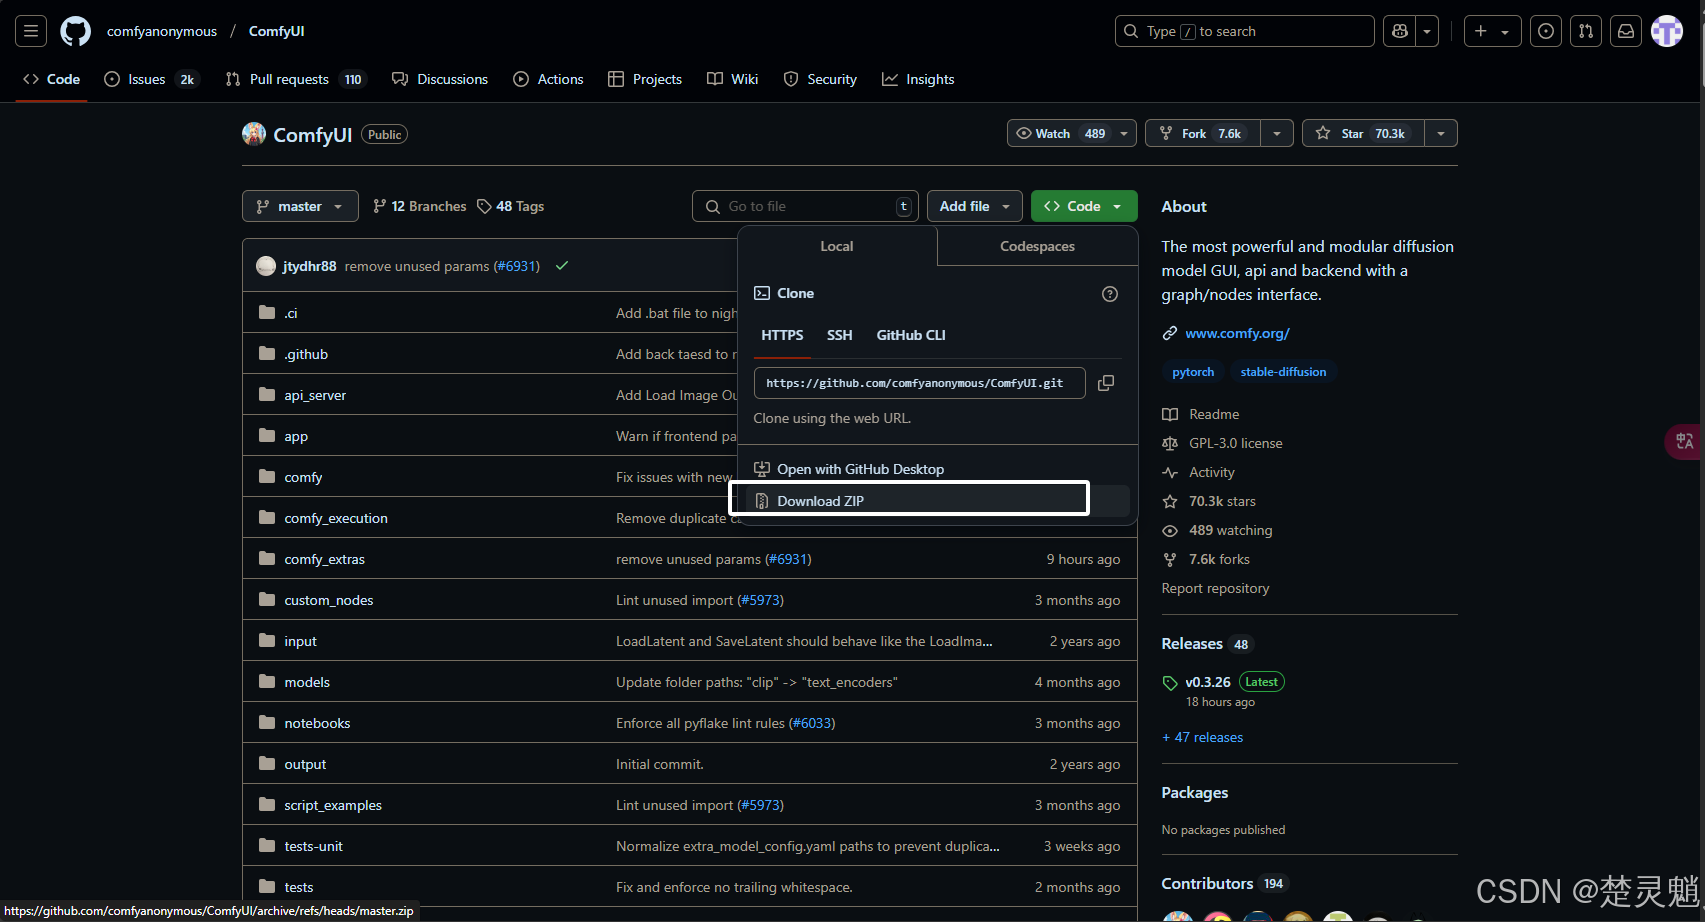Open the user profile avatar menu
This screenshot has width=1705, height=922.
pyautogui.click(x=1667, y=31)
